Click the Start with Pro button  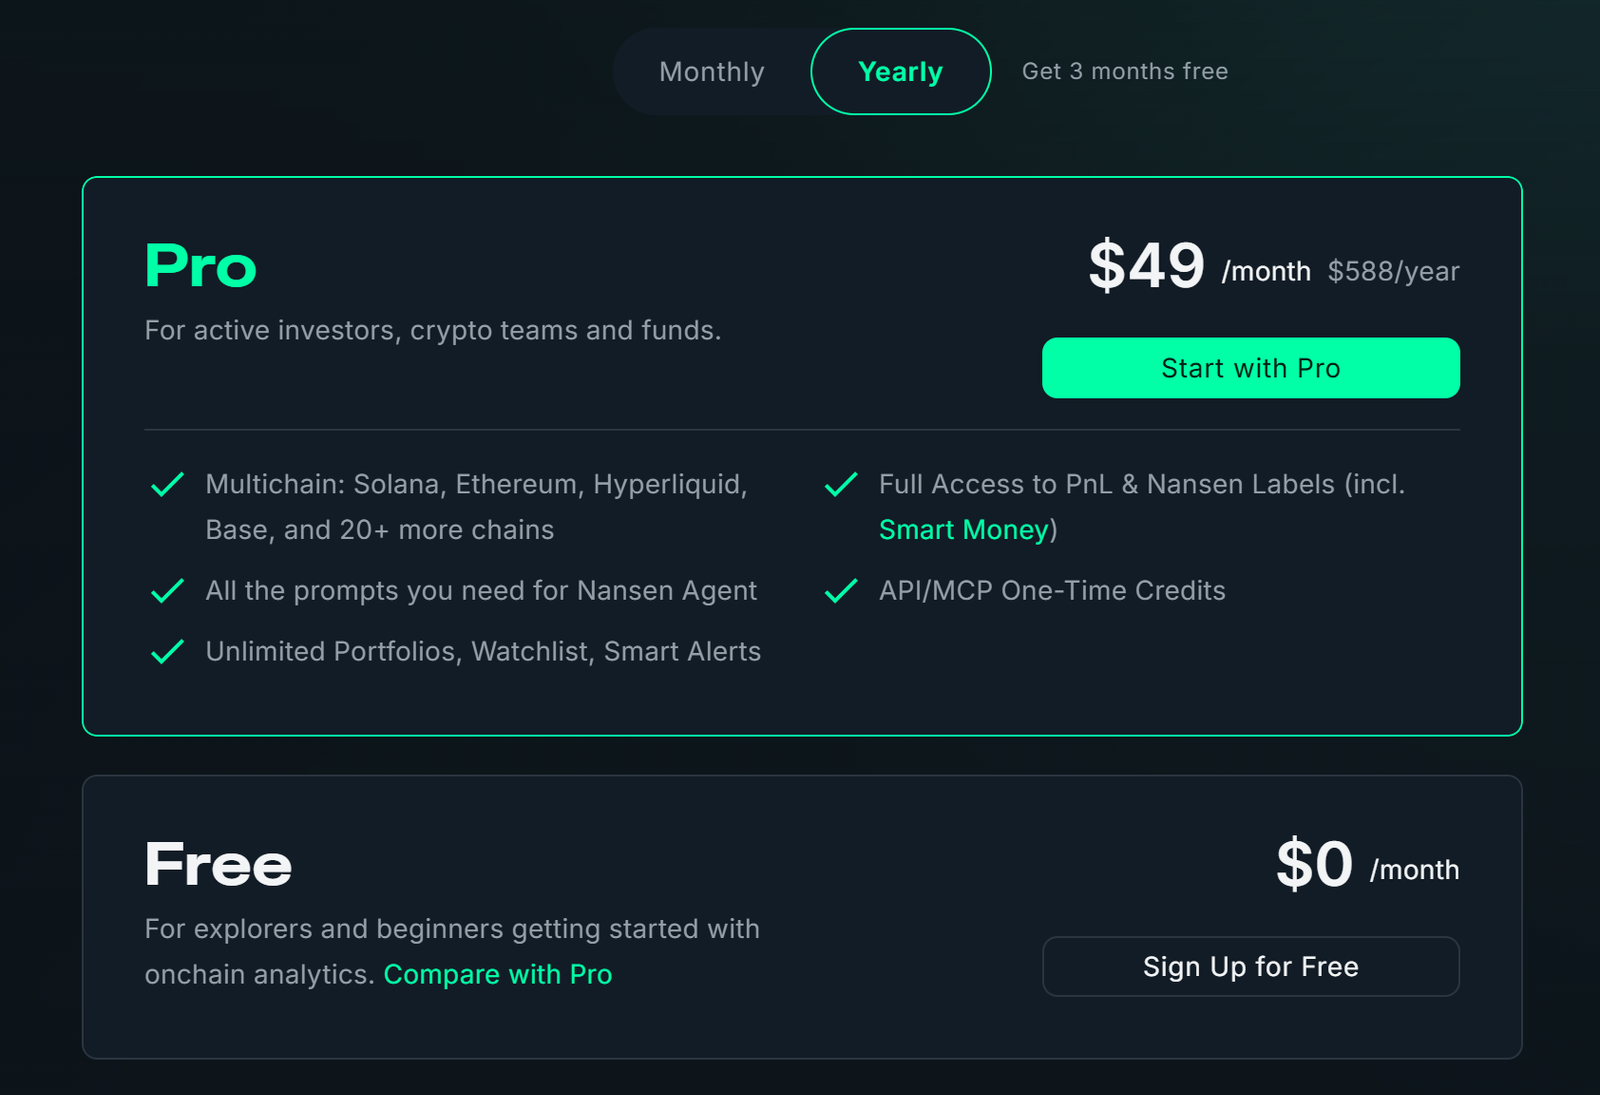[x=1250, y=367]
